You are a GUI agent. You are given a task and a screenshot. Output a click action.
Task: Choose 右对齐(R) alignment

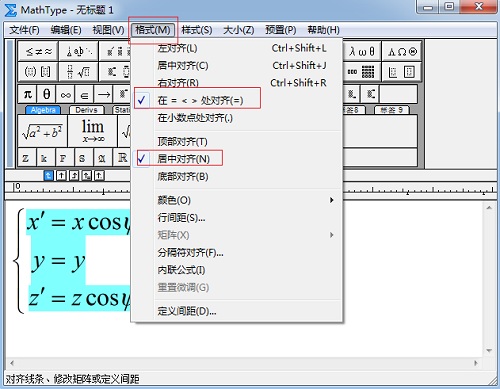(237, 83)
